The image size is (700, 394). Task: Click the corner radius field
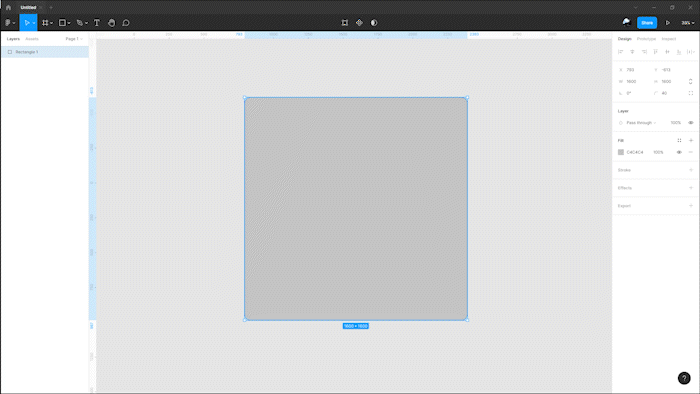(x=669, y=93)
